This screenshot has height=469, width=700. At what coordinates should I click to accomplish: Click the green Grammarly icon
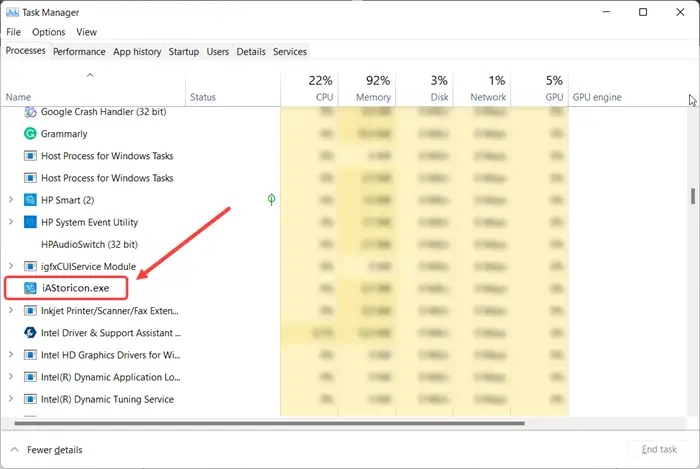[30, 133]
